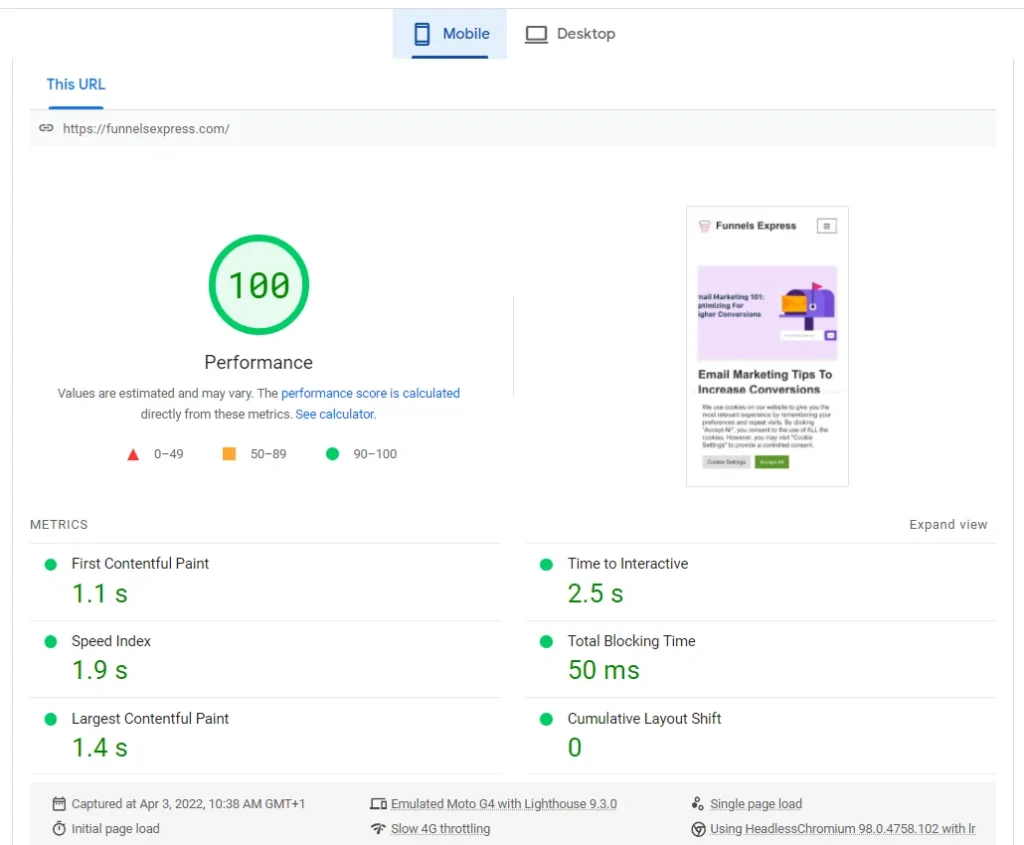Click the wifi icon beside Slow 4G throttling
This screenshot has width=1024, height=845.
[x=378, y=829]
